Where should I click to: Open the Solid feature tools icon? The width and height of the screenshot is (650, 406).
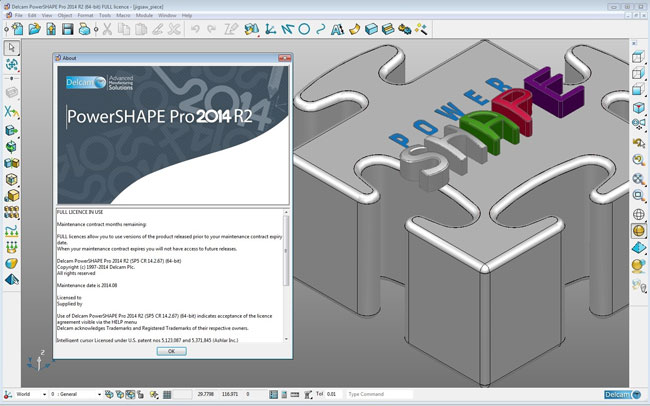388,29
